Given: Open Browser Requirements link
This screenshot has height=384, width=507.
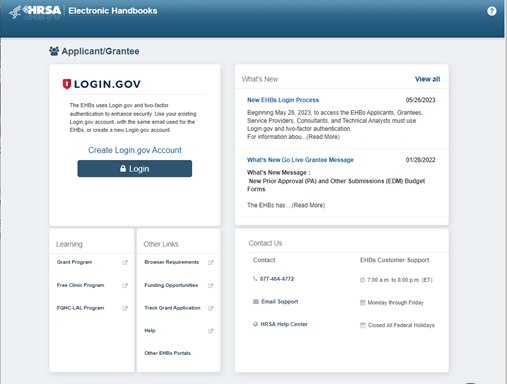Looking at the screenshot, I should click(x=171, y=262).
